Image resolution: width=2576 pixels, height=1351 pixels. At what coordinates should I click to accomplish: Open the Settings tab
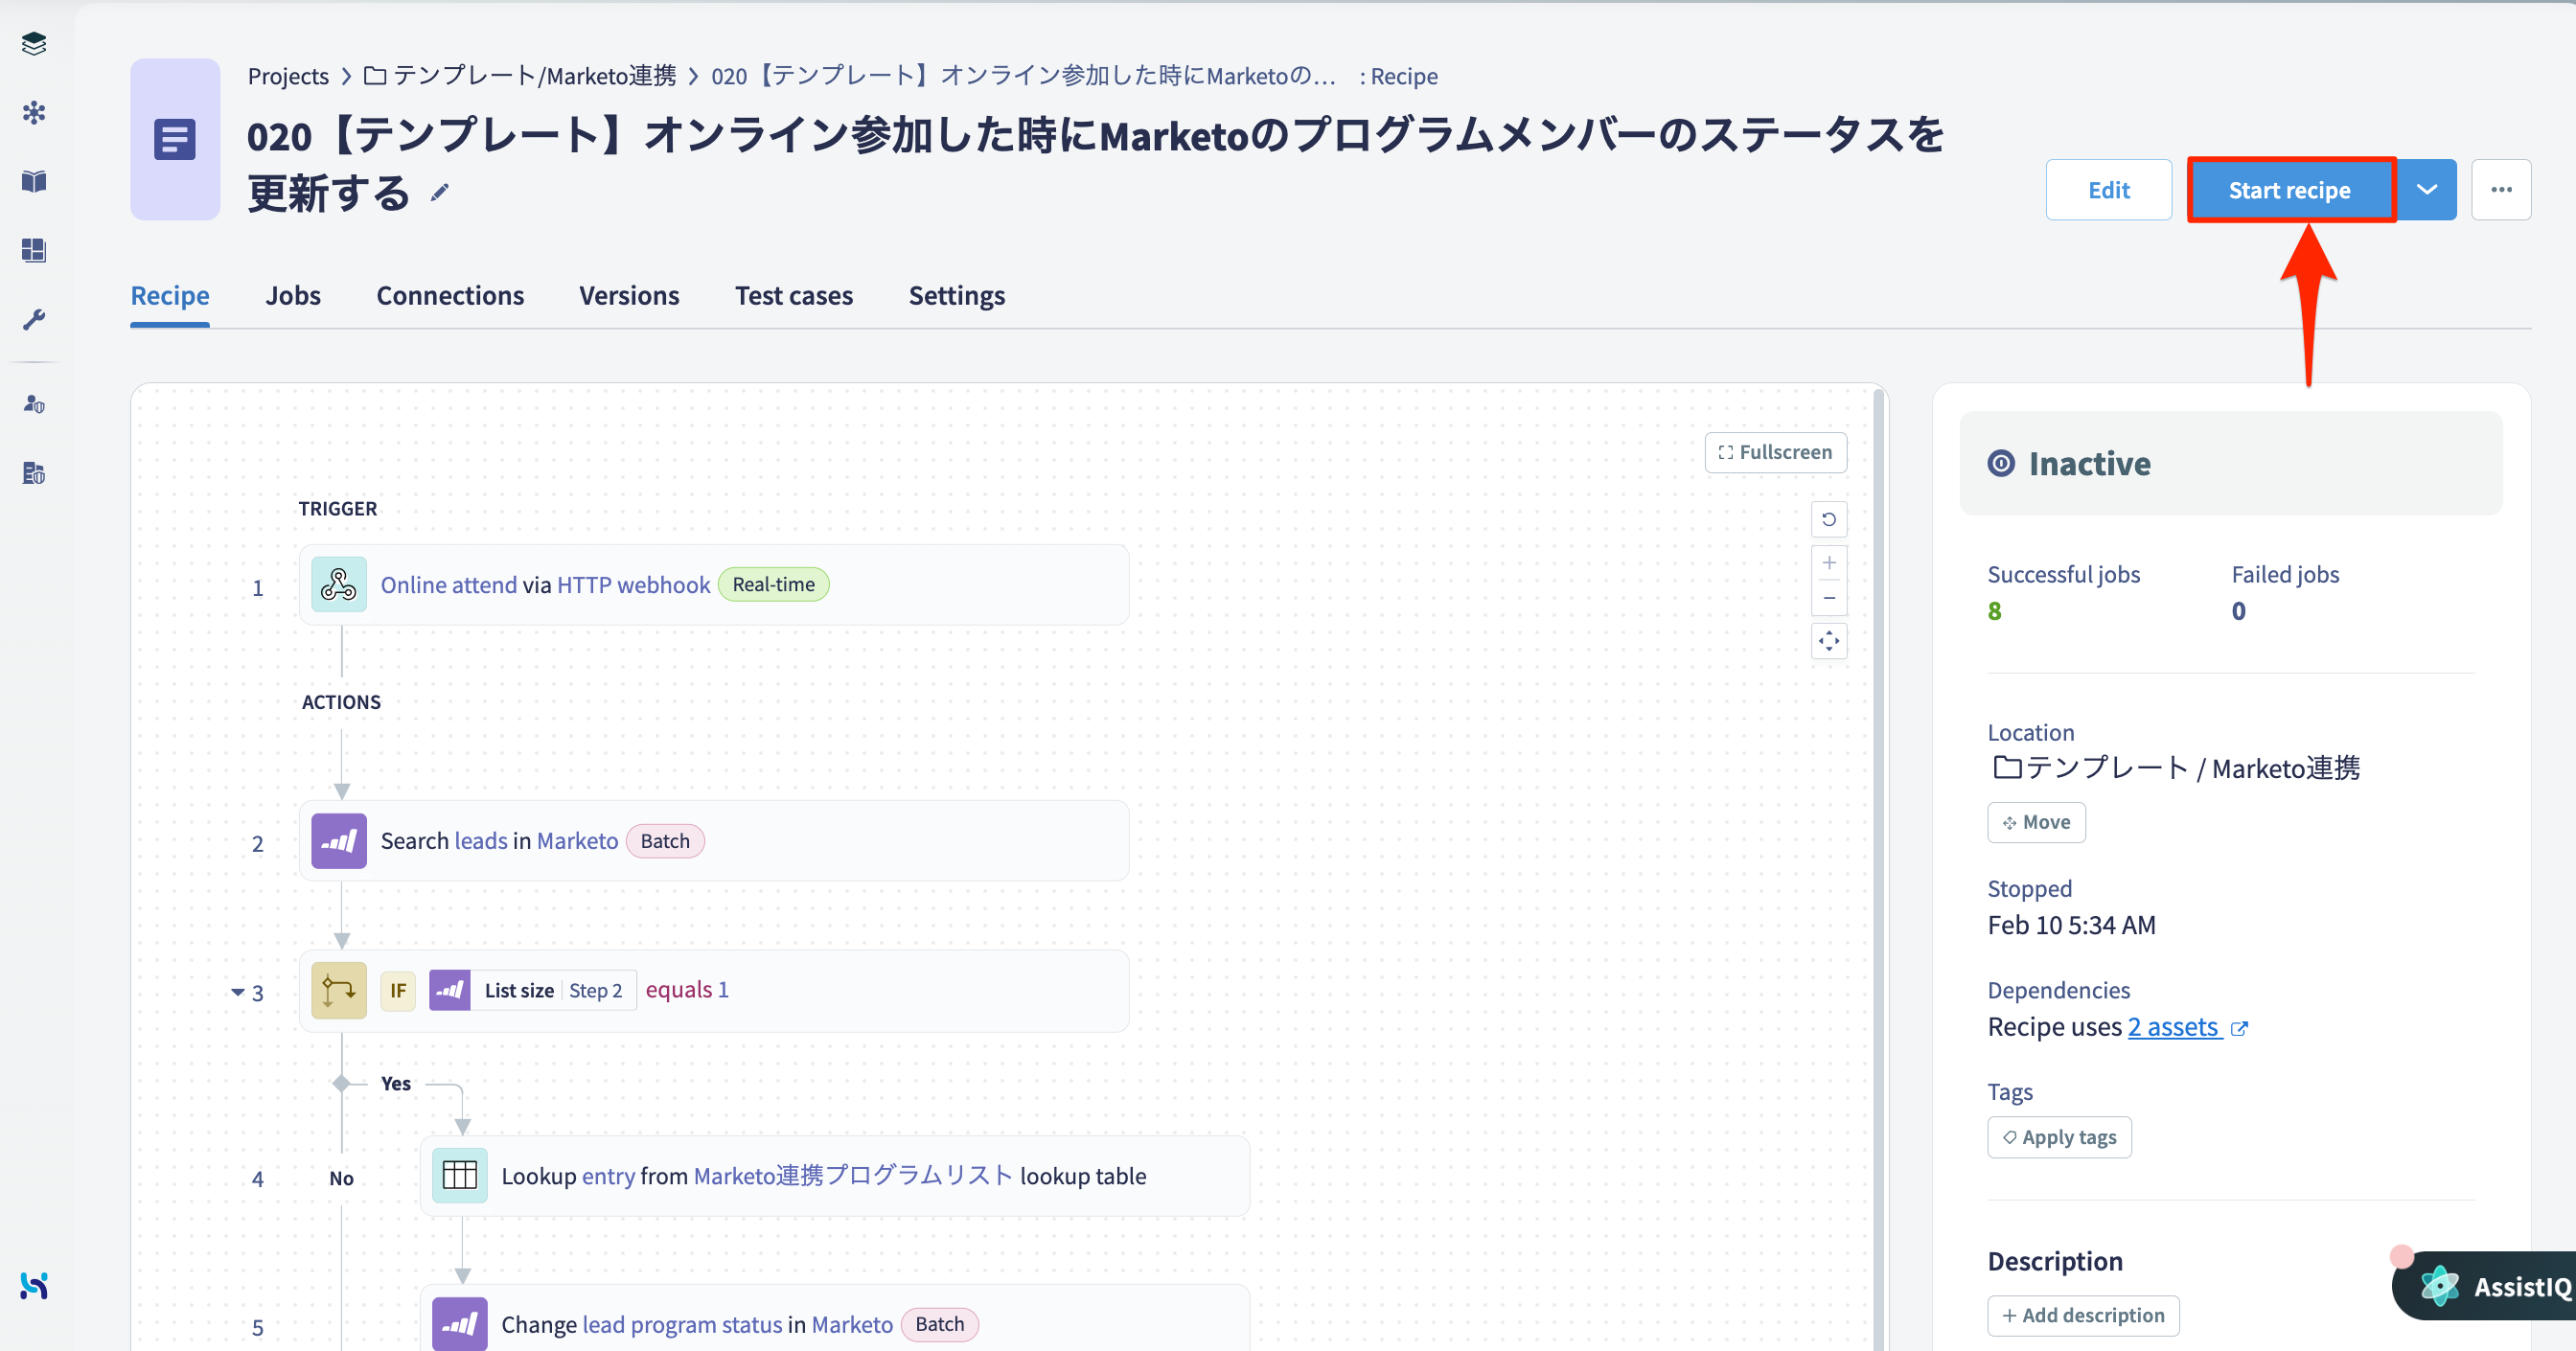click(x=957, y=296)
